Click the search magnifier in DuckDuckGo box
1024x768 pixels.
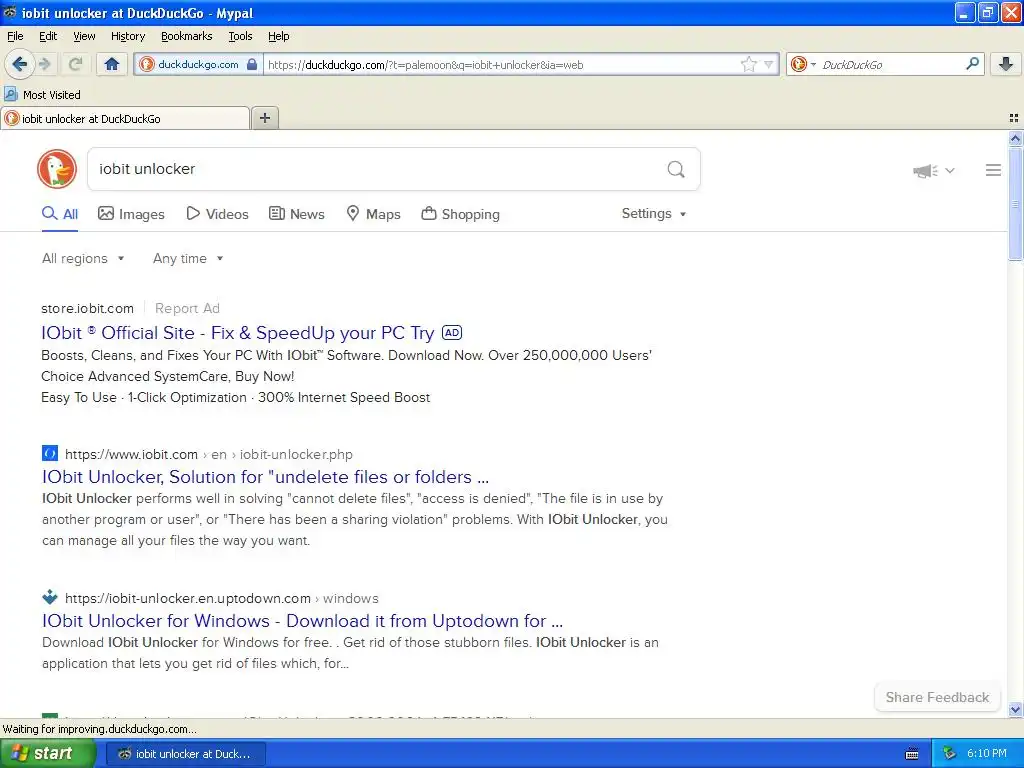(676, 170)
